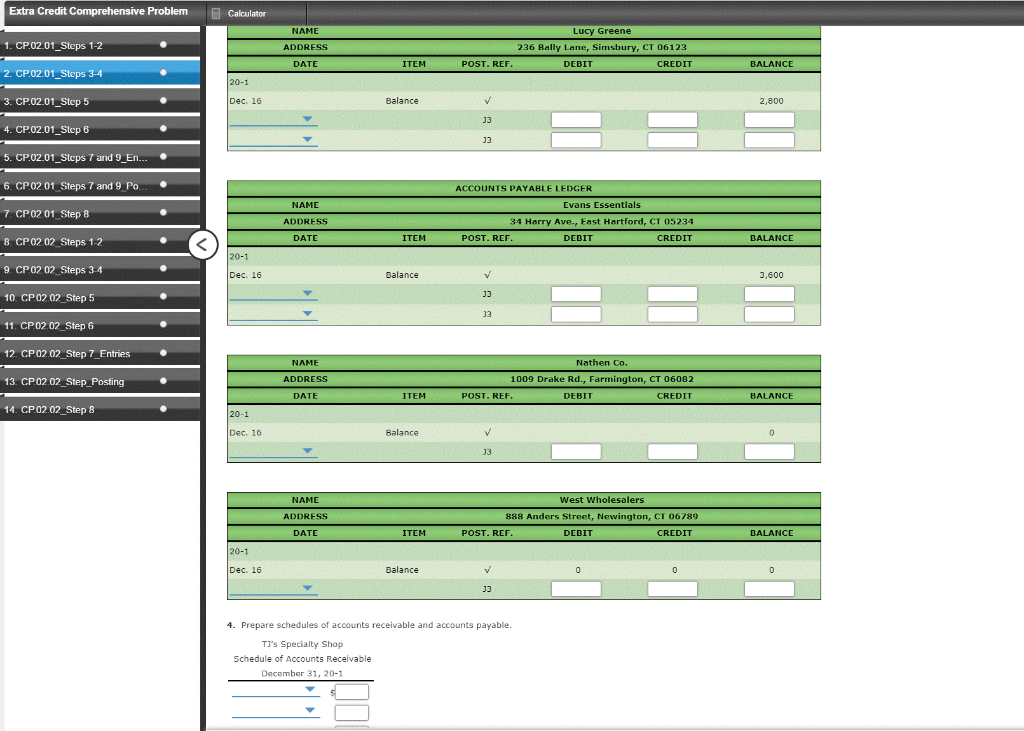This screenshot has height=731, width=1024.
Task: Click West Wholesalers J3 debit field
Action: [x=576, y=589]
